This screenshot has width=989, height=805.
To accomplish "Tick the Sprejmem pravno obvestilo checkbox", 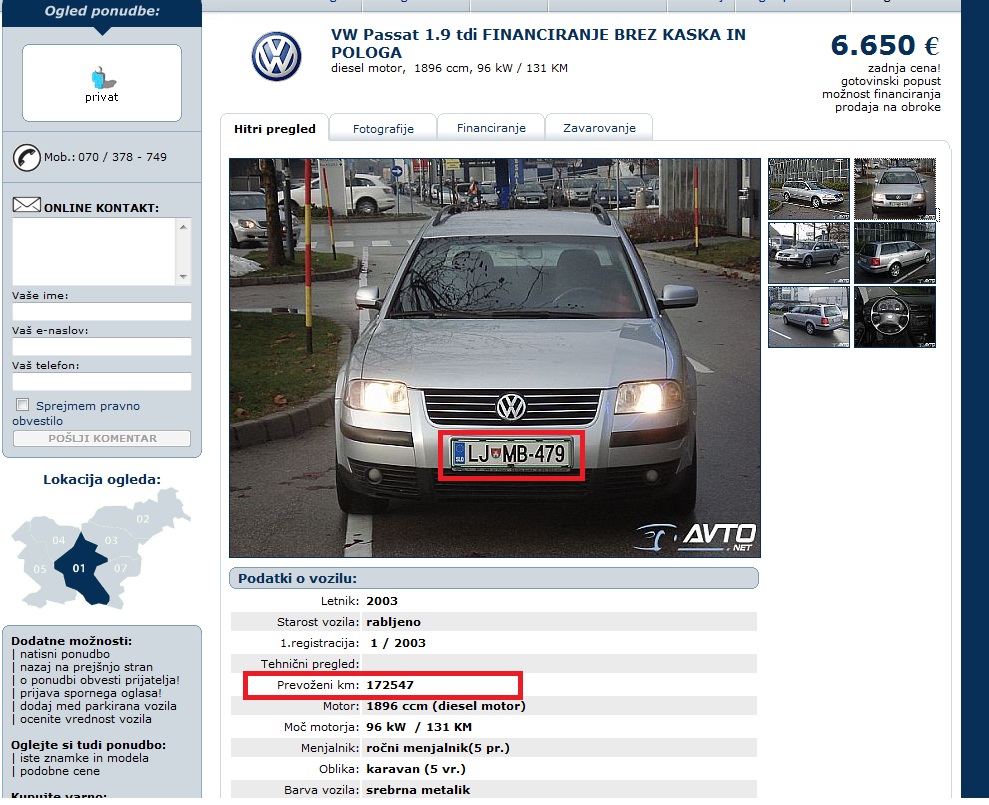I will 23,404.
